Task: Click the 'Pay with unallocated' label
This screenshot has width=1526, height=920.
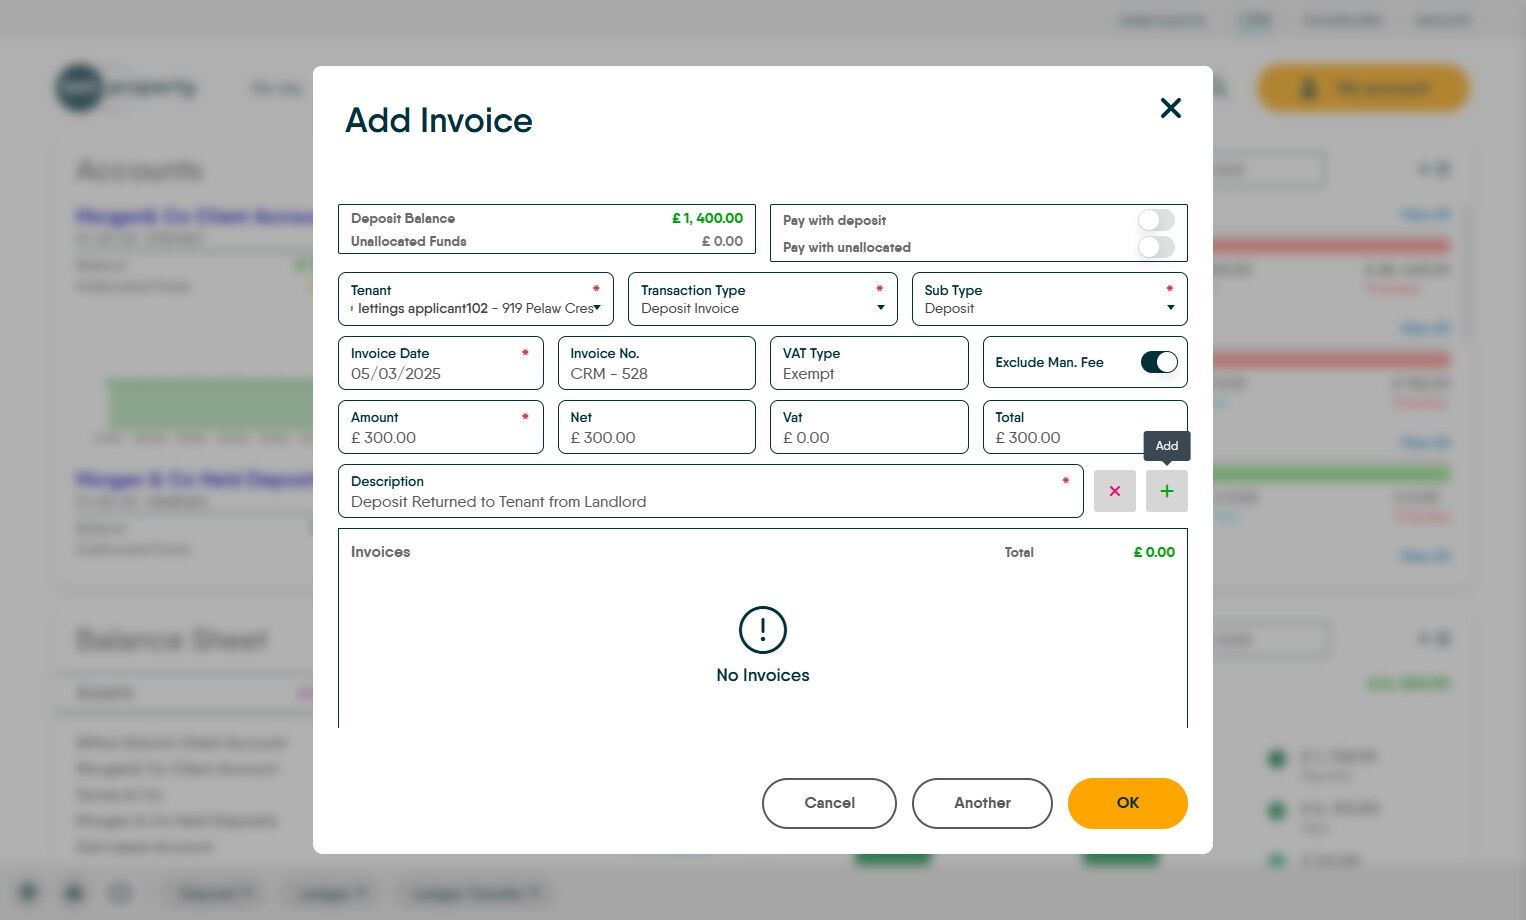Action: (x=847, y=247)
